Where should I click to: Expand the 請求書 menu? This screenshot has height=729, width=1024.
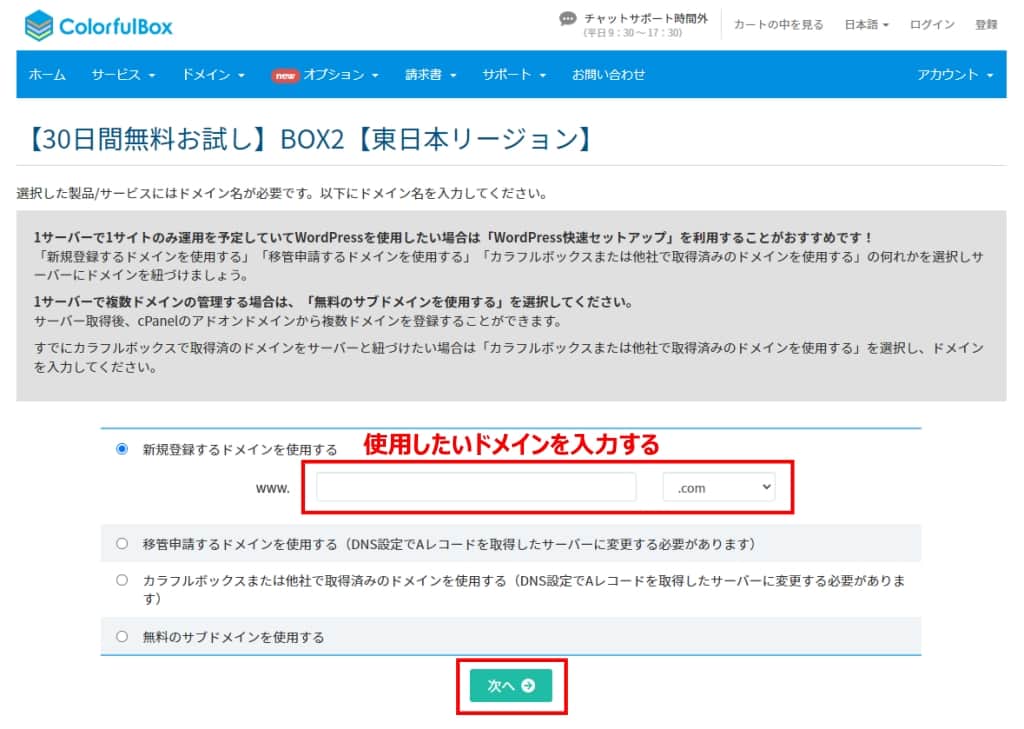(x=430, y=75)
